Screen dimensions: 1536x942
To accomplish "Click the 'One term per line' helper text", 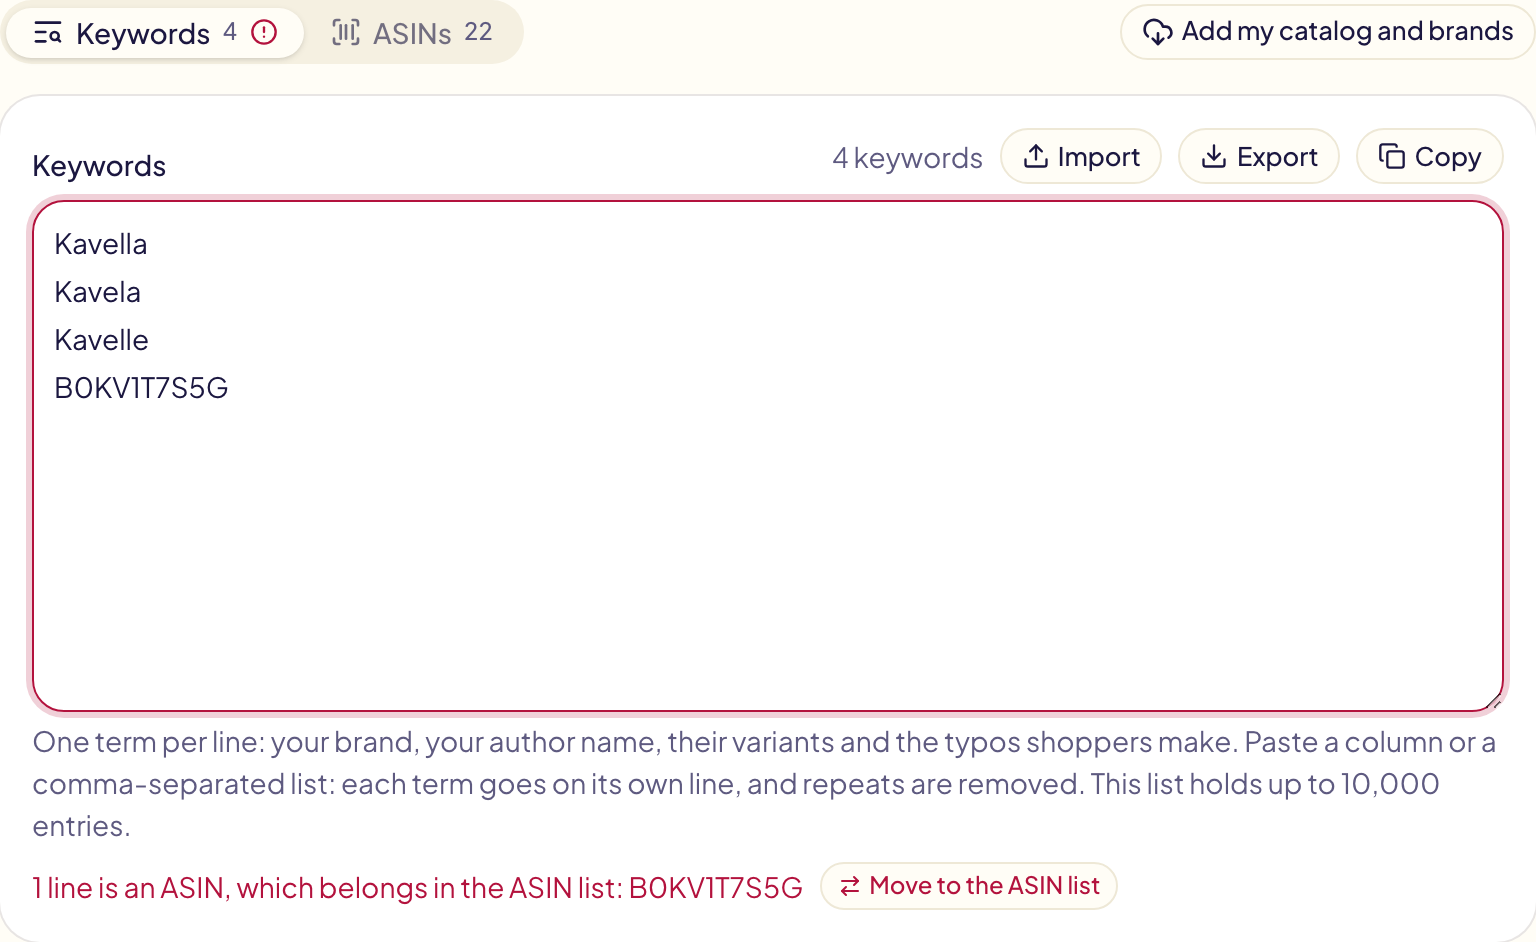I will click(x=765, y=784).
